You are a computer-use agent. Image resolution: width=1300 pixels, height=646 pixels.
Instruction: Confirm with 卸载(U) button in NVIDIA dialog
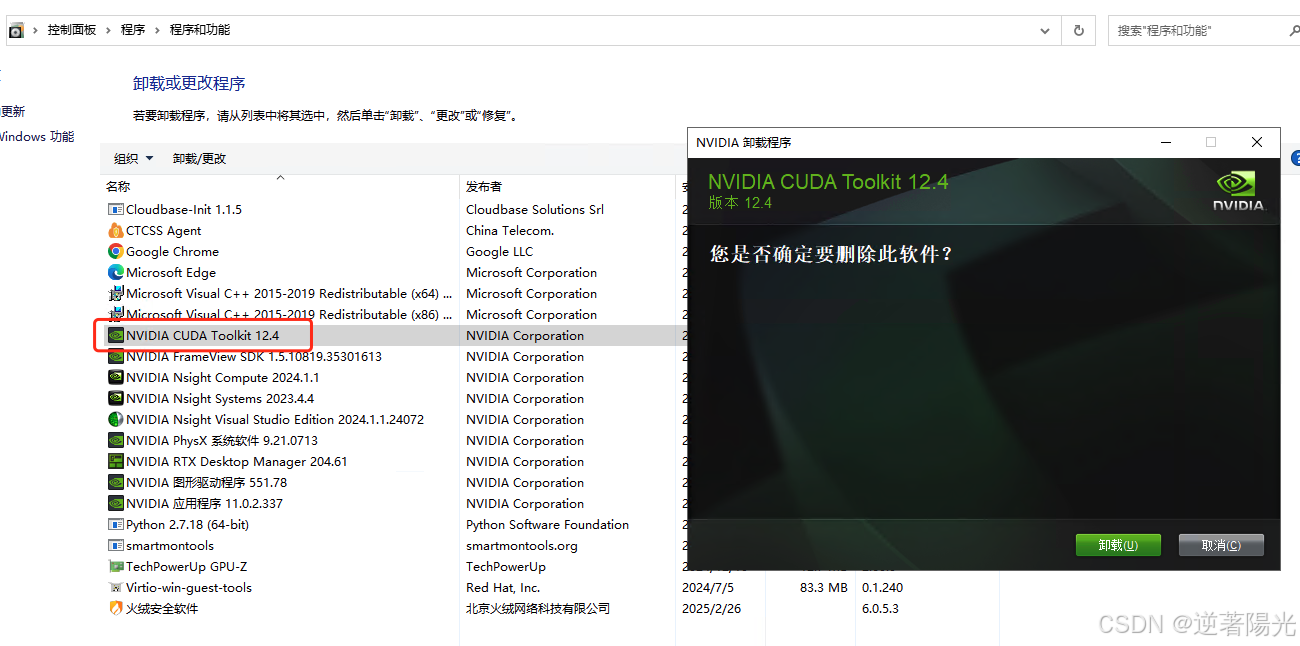pyautogui.click(x=1118, y=545)
